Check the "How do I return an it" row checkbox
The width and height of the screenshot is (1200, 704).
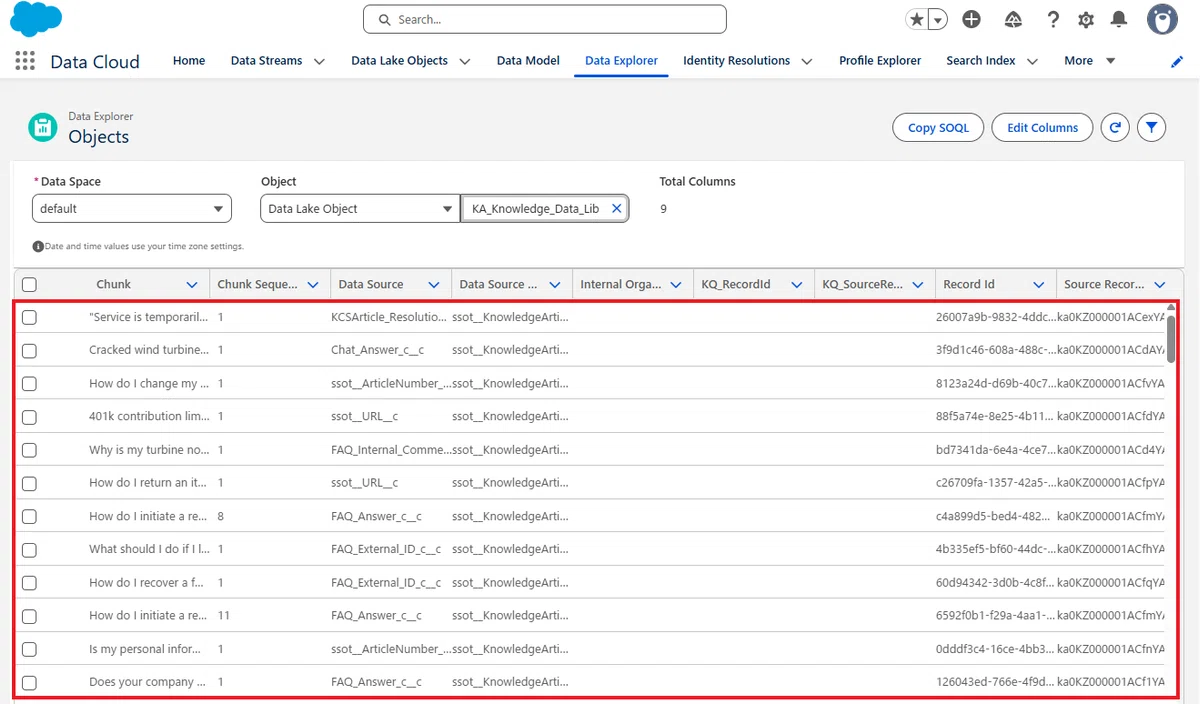pos(29,483)
